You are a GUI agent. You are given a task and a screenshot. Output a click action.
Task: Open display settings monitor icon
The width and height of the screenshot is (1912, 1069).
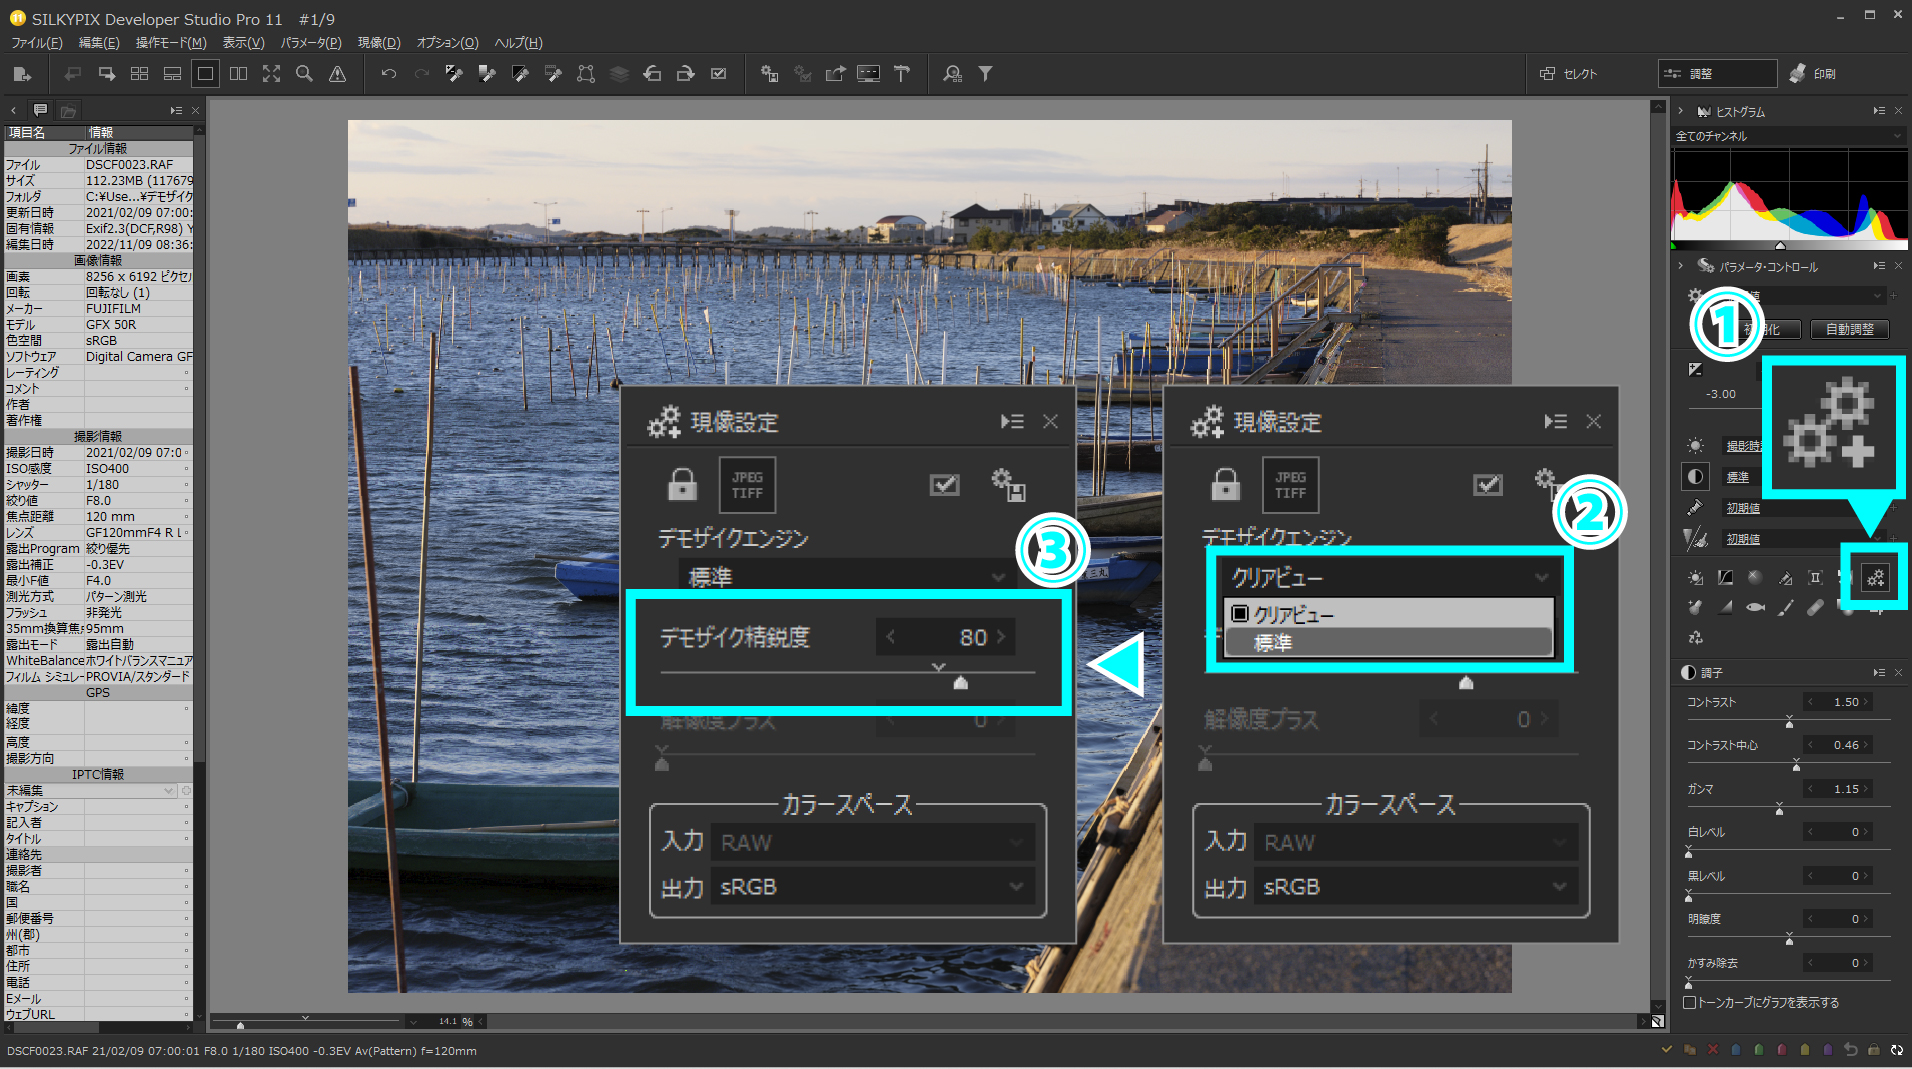click(x=868, y=74)
